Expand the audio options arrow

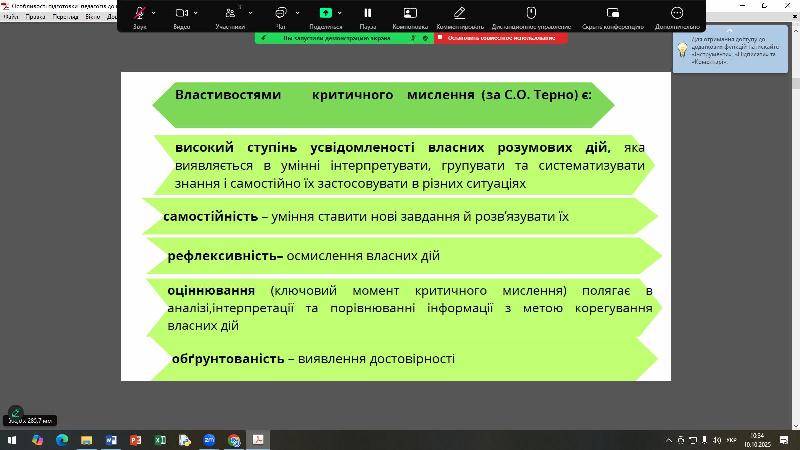point(154,10)
